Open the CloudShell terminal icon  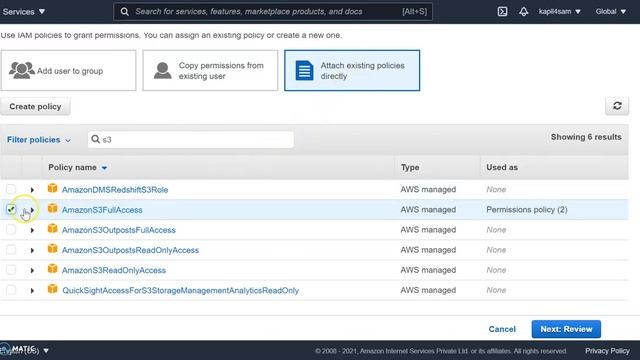[502, 11]
